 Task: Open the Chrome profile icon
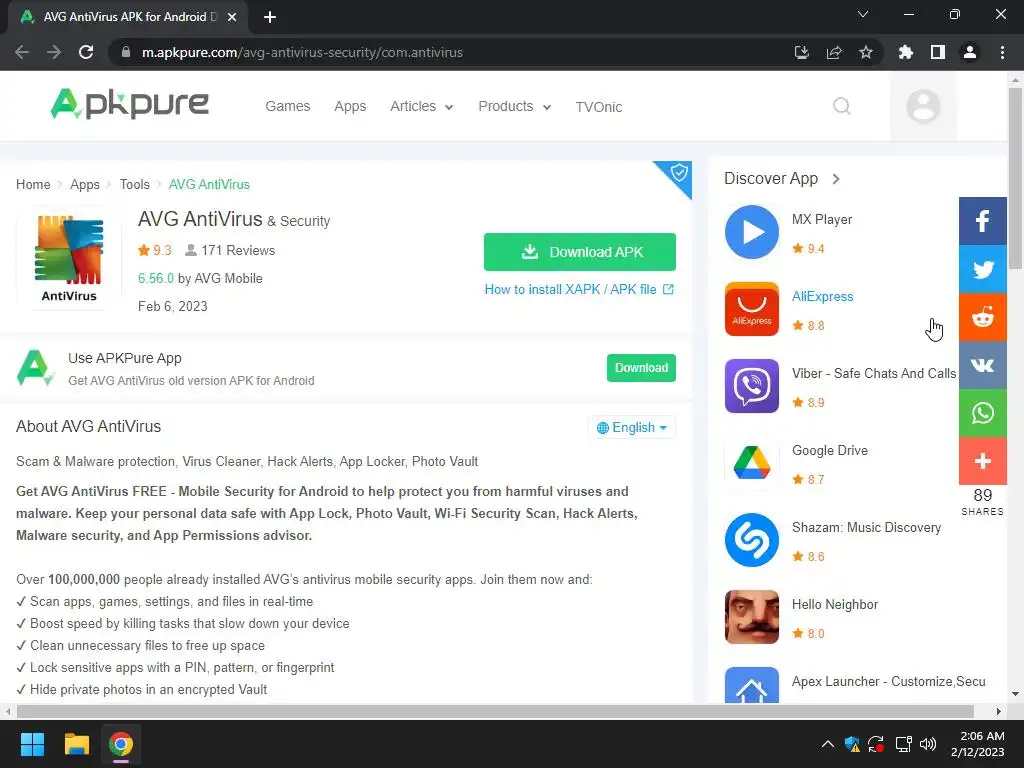(970, 52)
